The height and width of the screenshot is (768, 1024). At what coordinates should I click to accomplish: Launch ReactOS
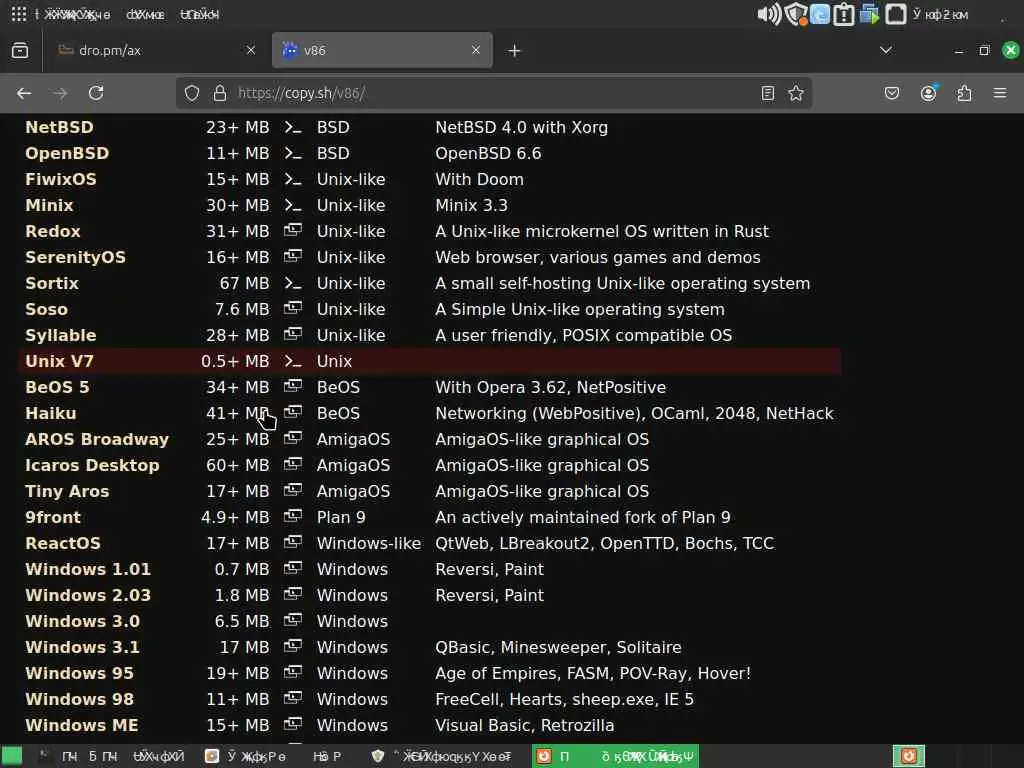pos(63,543)
